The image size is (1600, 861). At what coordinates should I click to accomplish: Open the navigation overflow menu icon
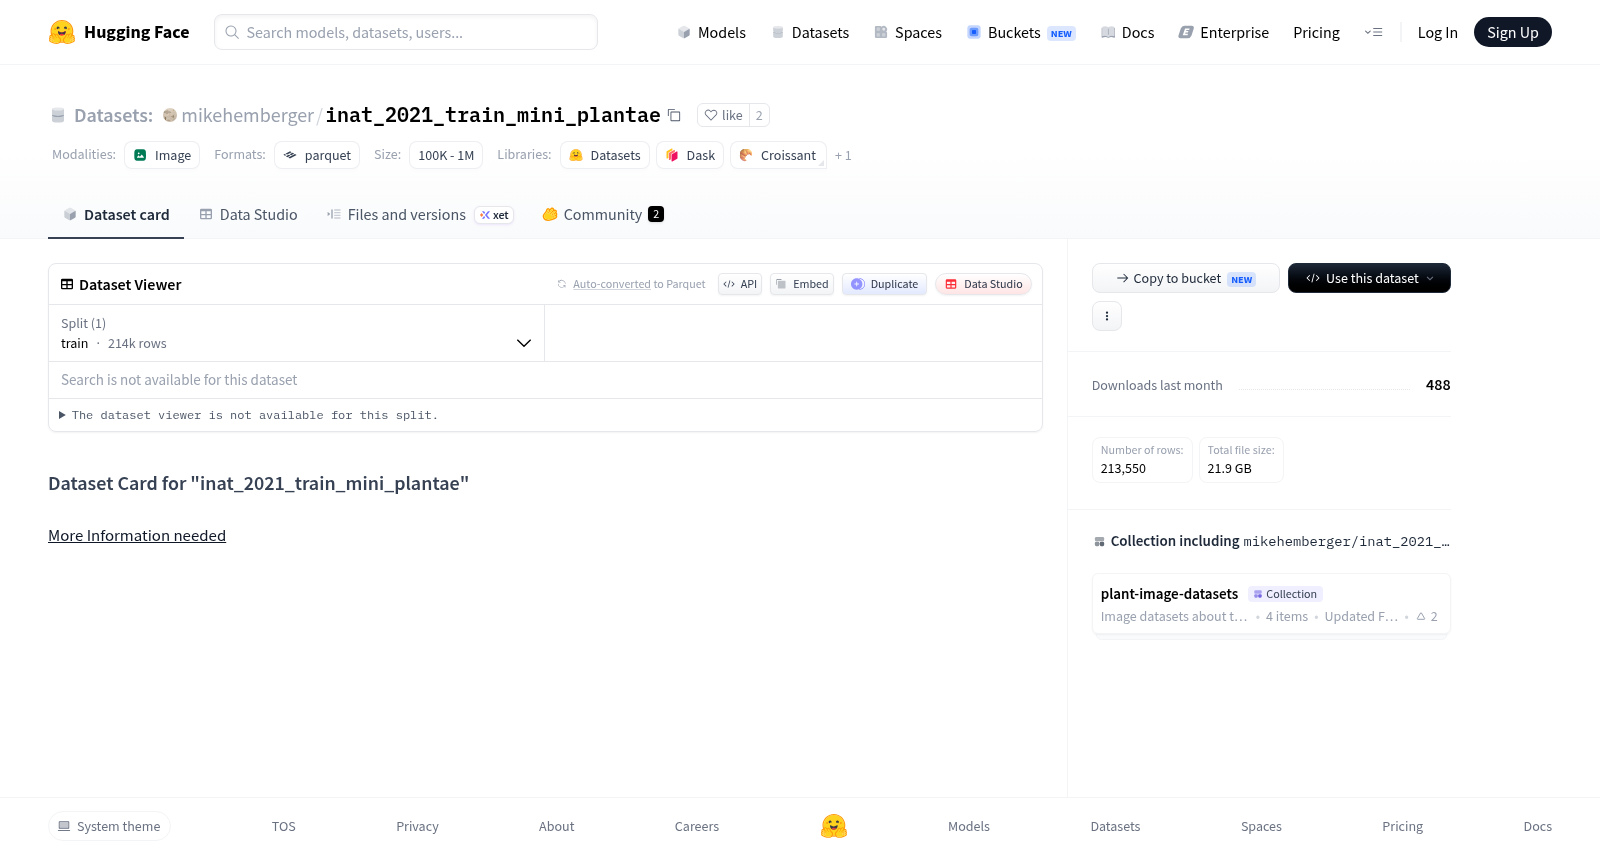click(1373, 32)
